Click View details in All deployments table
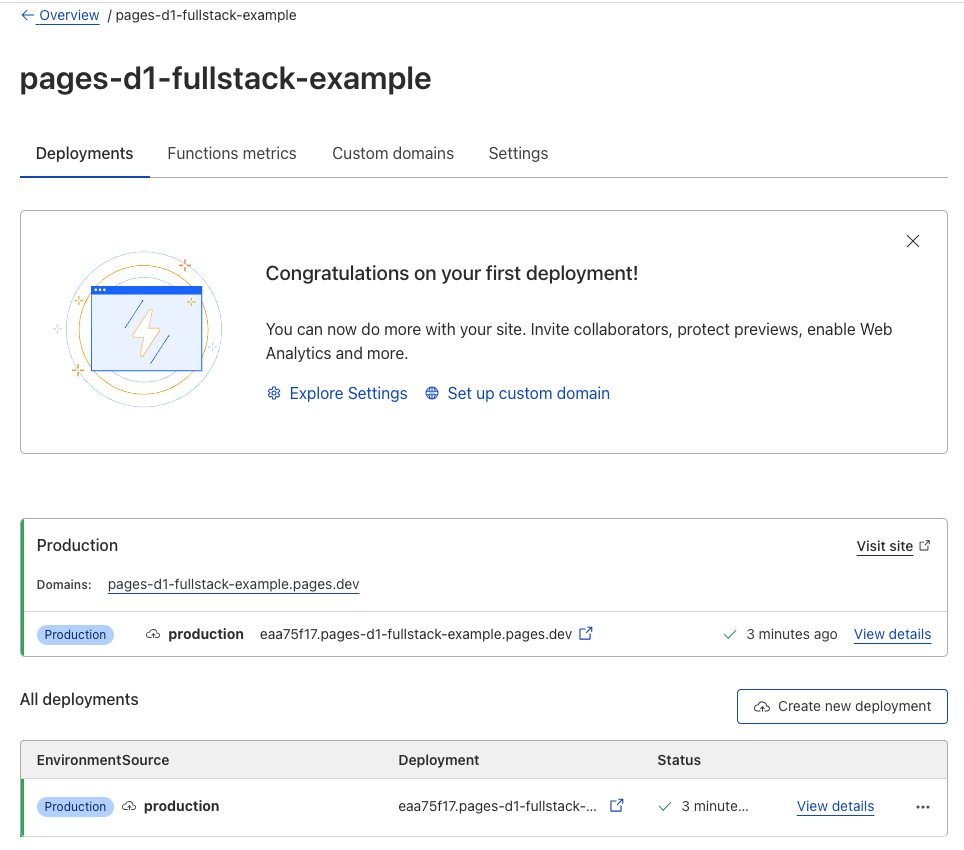Image resolution: width=964 pixels, height=850 pixels. (835, 806)
